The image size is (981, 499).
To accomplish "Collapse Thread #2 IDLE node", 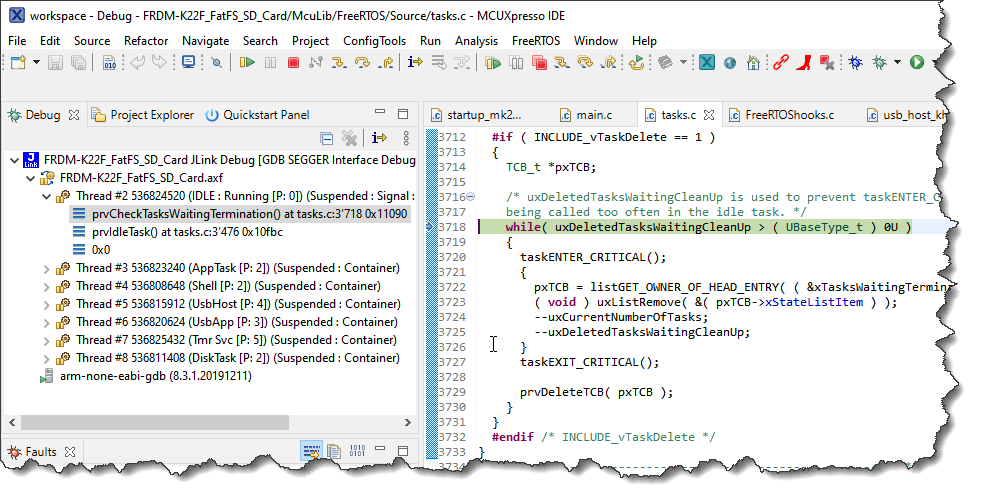I will (x=48, y=196).
